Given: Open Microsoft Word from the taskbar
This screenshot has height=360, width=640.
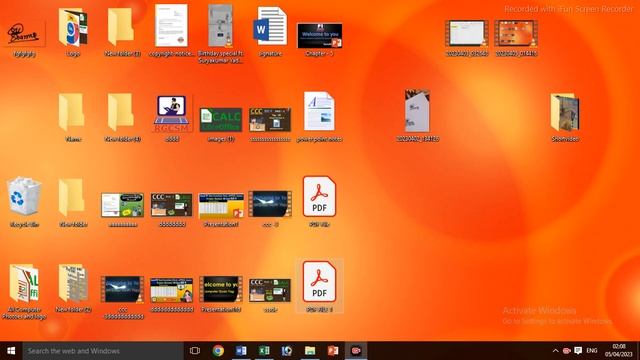Looking at the screenshot, I should pyautogui.click(x=241, y=351).
